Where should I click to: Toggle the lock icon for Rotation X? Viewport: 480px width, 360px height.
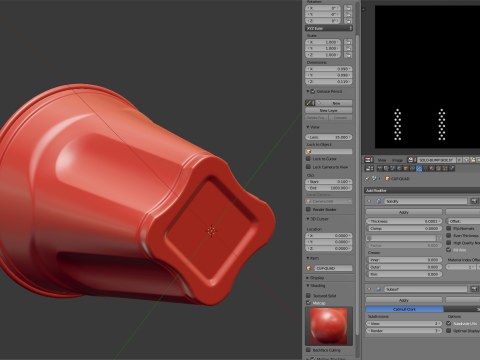pyautogui.click(x=348, y=8)
